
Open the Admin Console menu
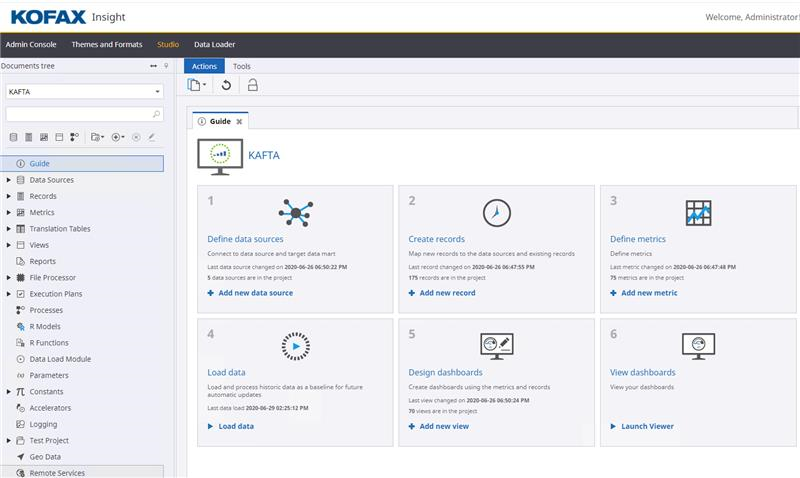coord(31,44)
